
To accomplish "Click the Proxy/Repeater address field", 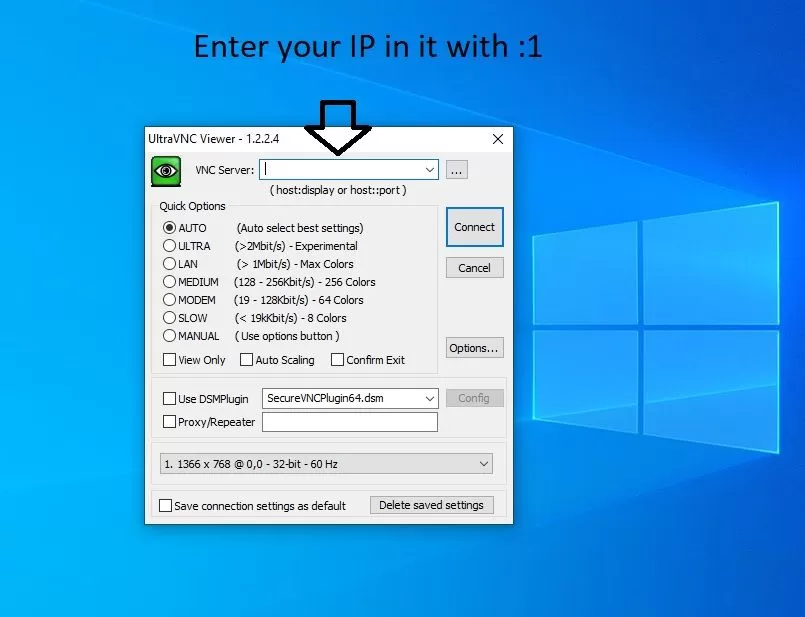I will click(350, 422).
